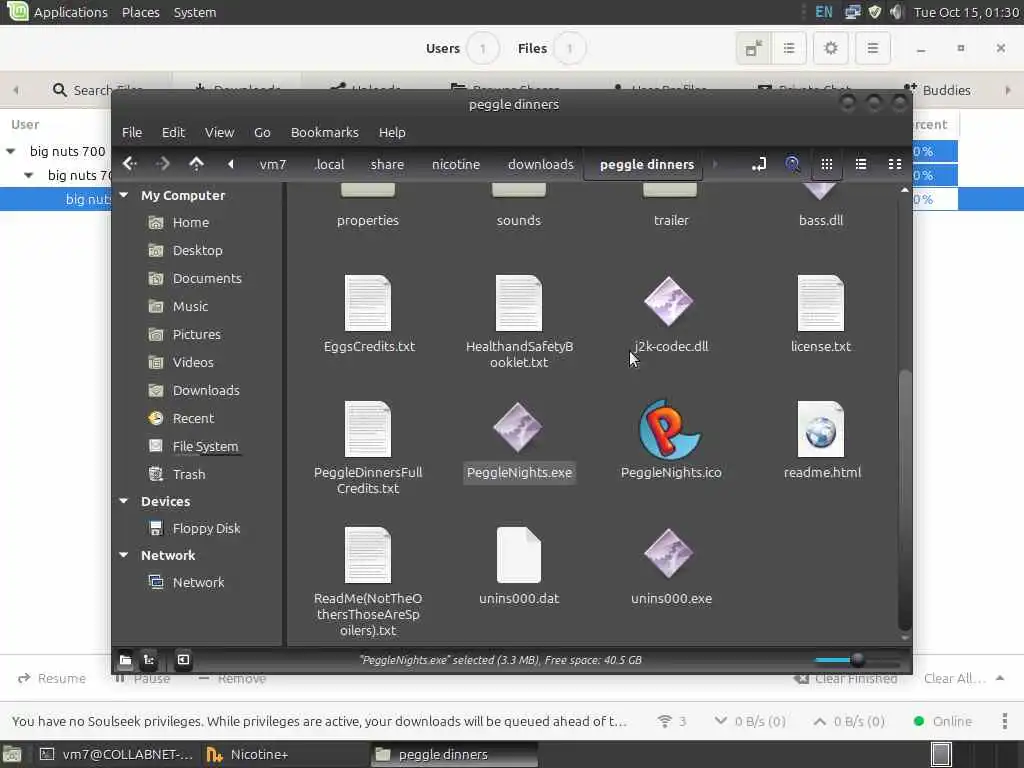Toggle the location entry mode icon

(x=758, y=164)
